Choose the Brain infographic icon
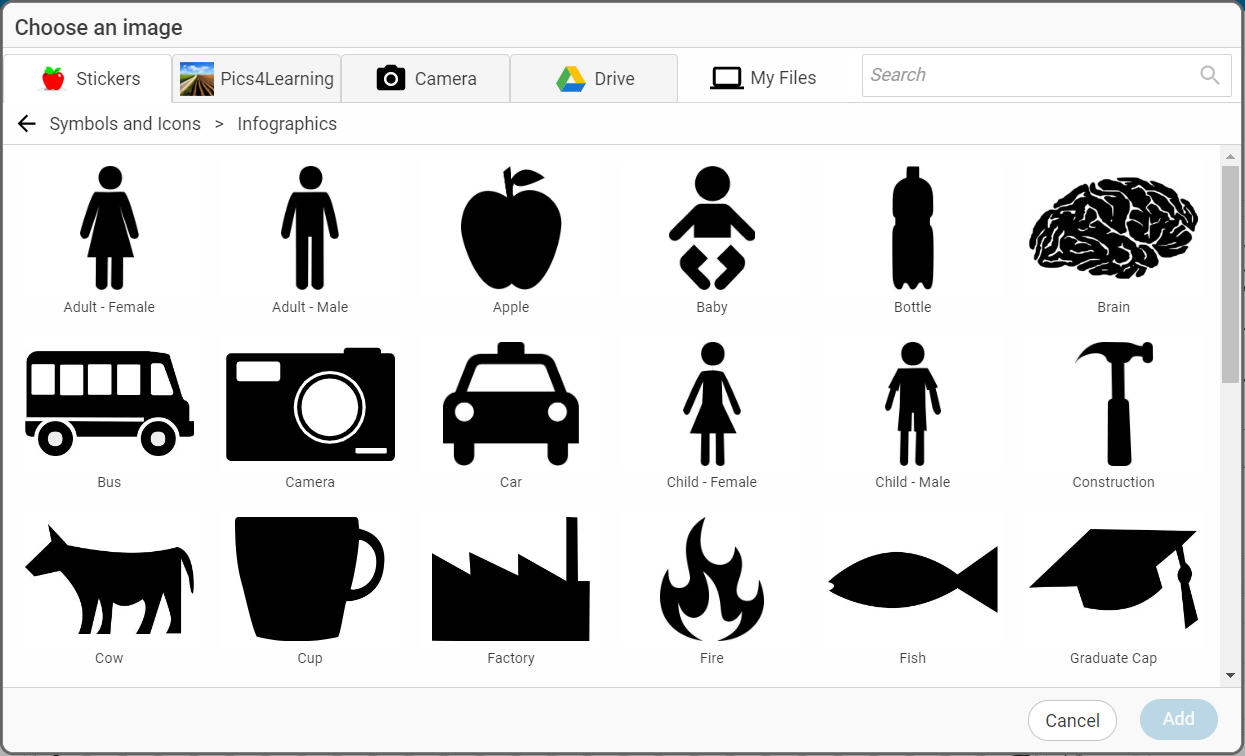 [1113, 227]
